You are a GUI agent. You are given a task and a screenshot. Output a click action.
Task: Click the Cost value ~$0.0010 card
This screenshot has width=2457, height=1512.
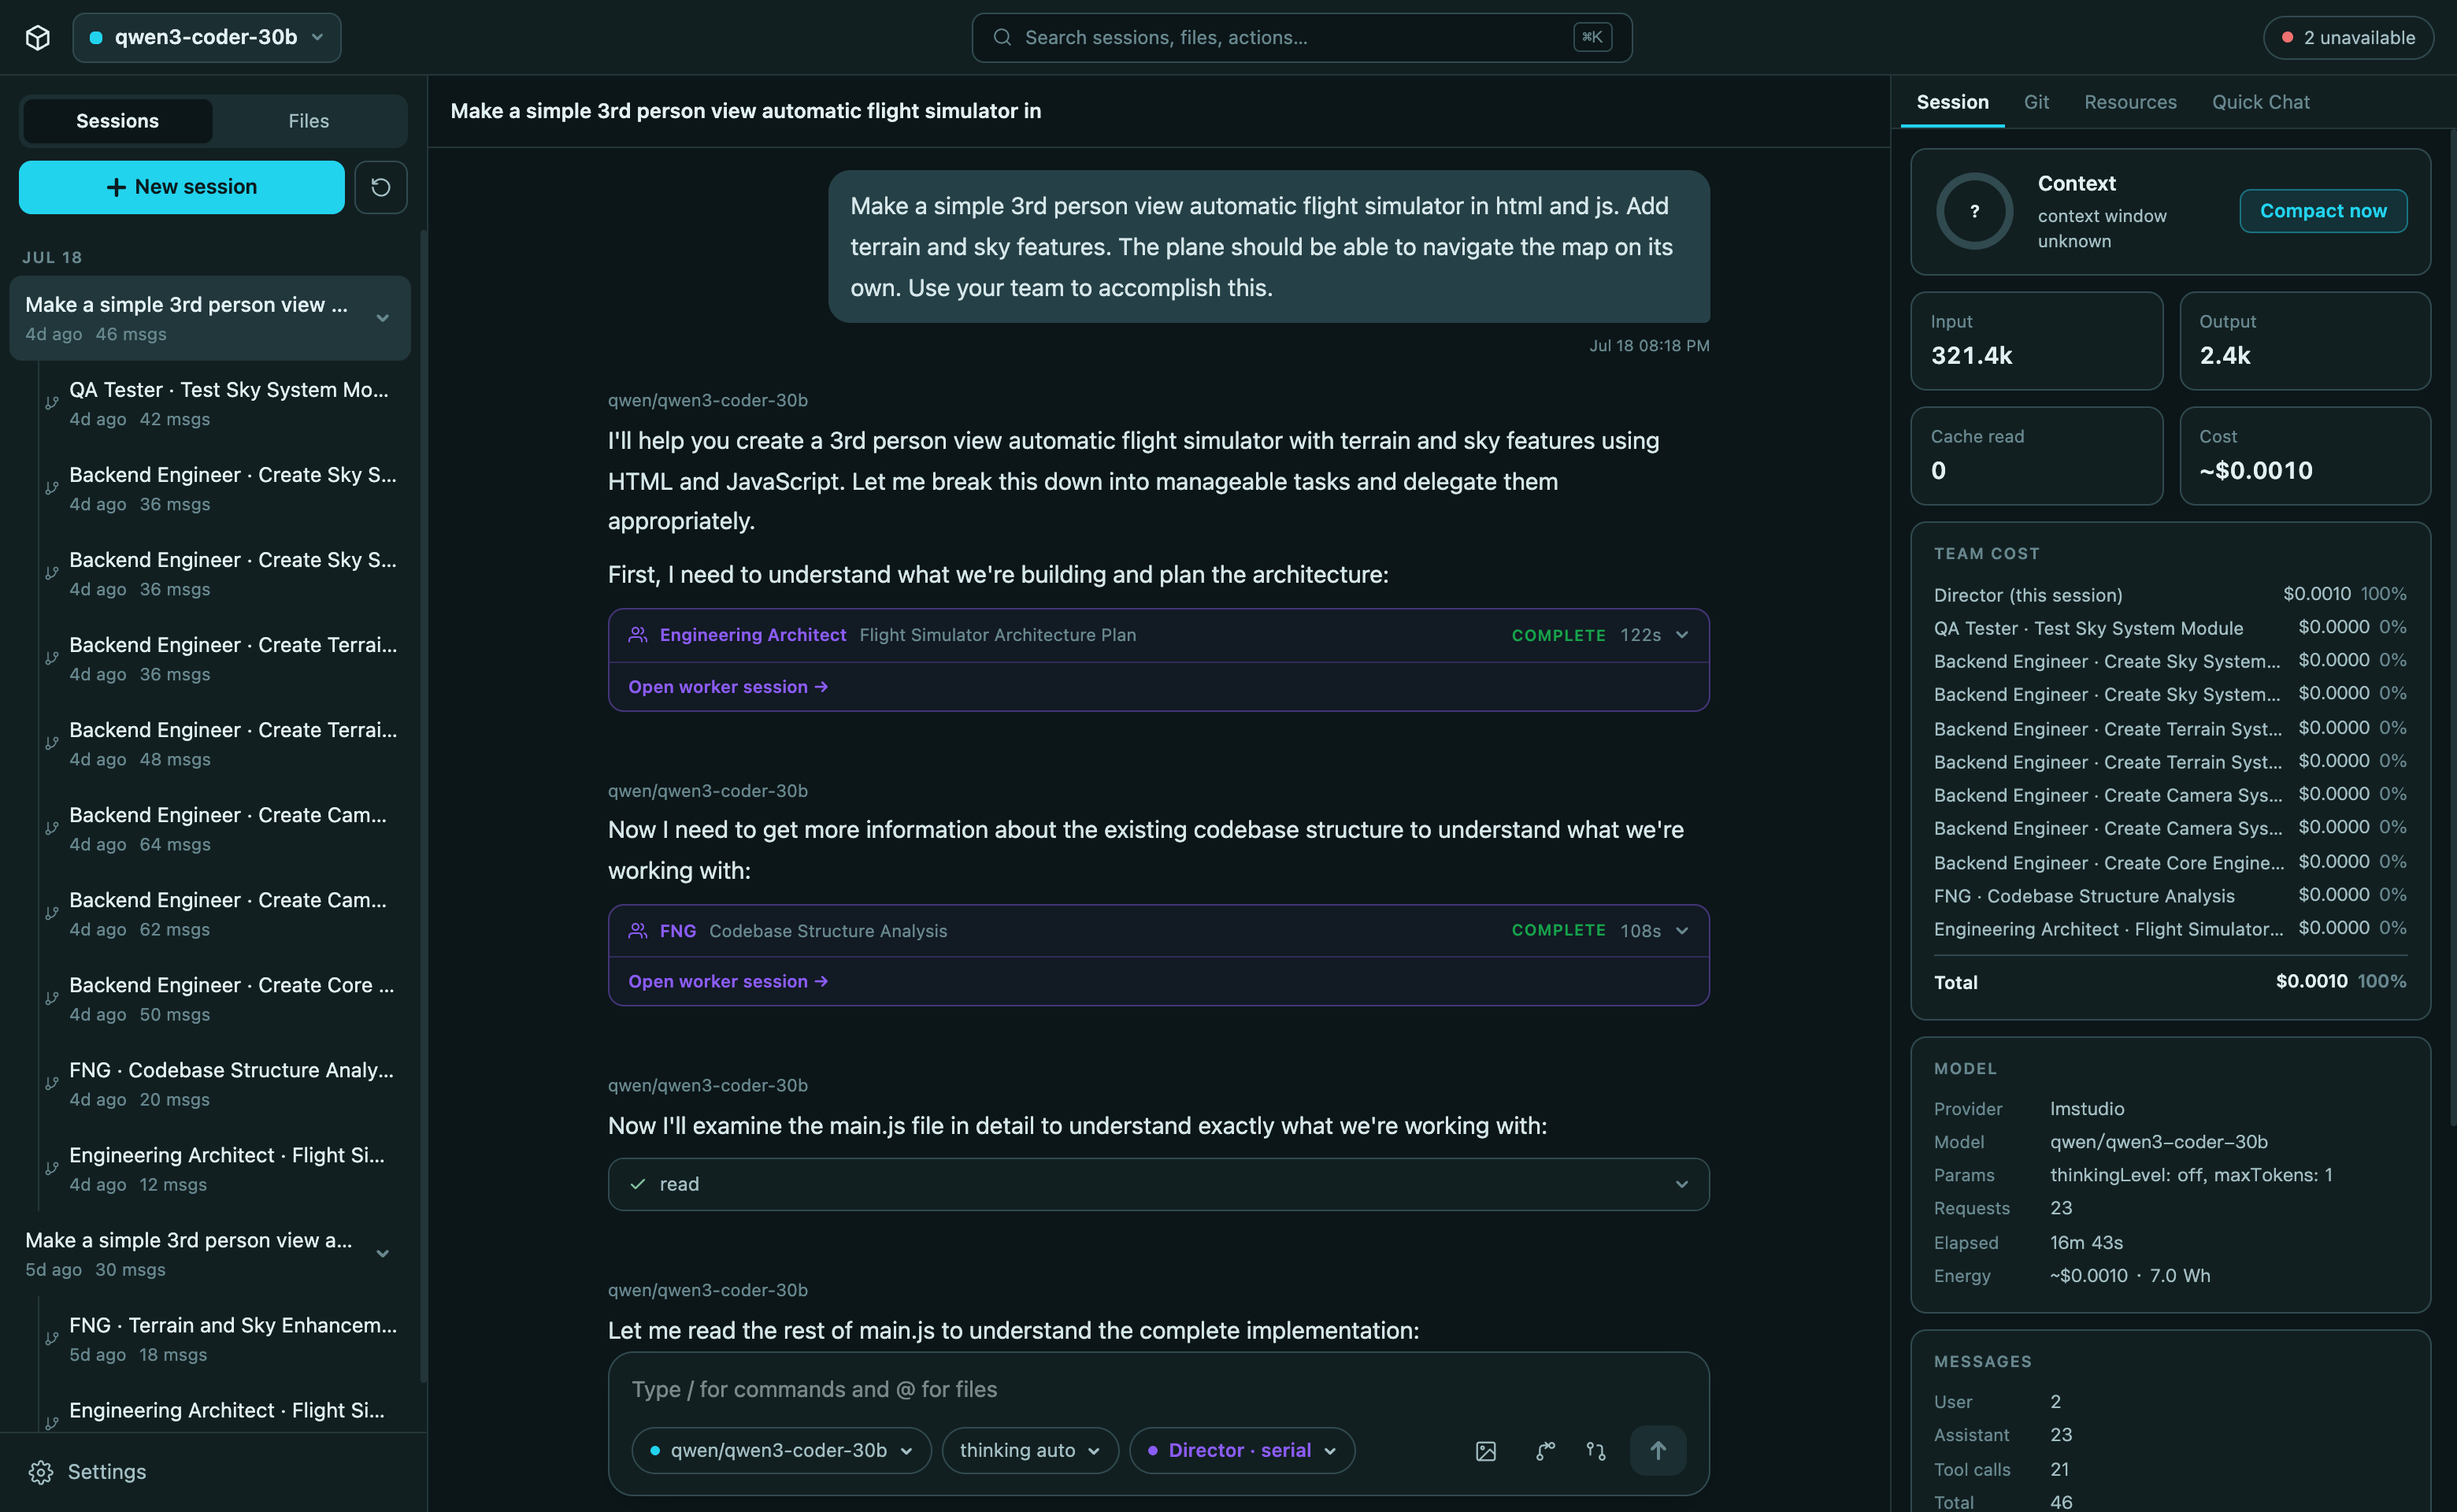(2305, 456)
